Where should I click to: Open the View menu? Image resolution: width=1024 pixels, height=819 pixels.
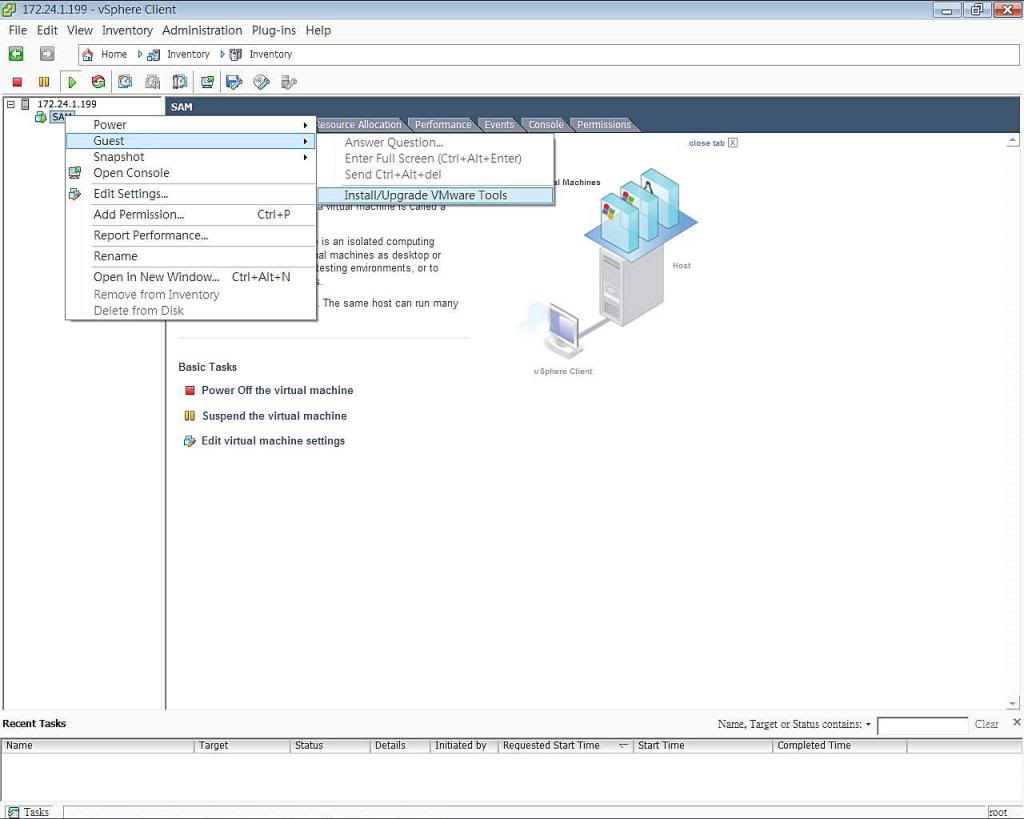(x=80, y=30)
